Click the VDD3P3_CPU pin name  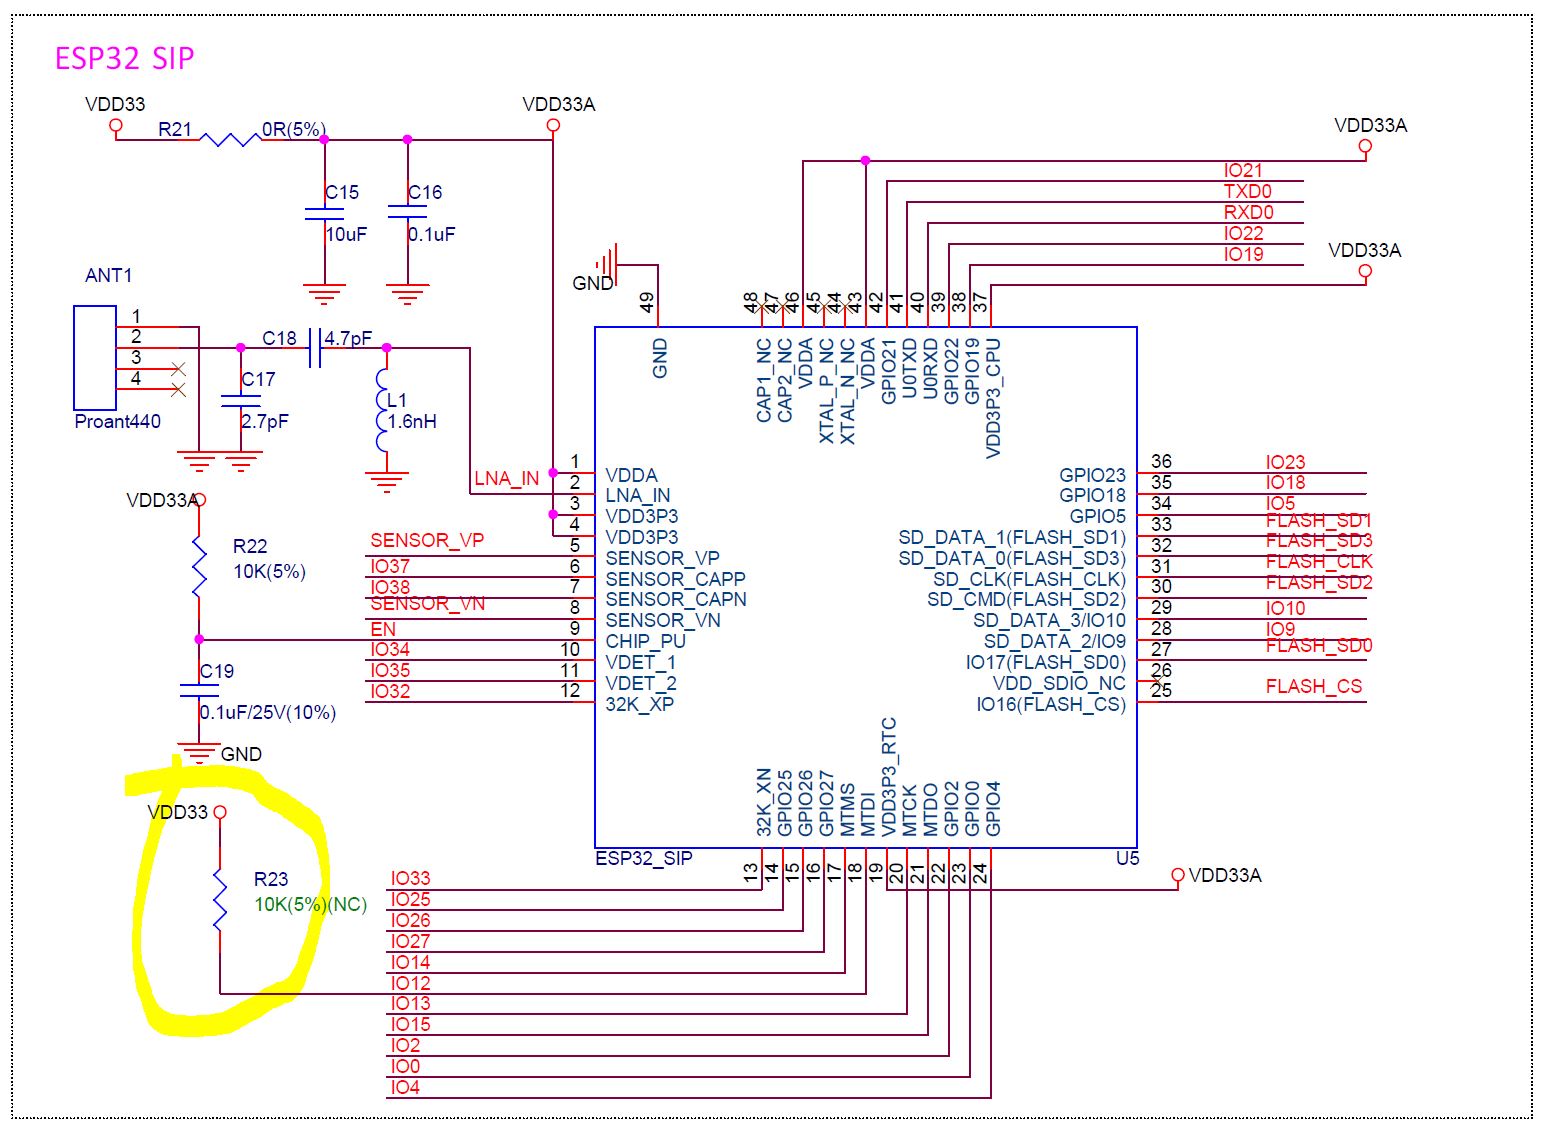coord(993,399)
